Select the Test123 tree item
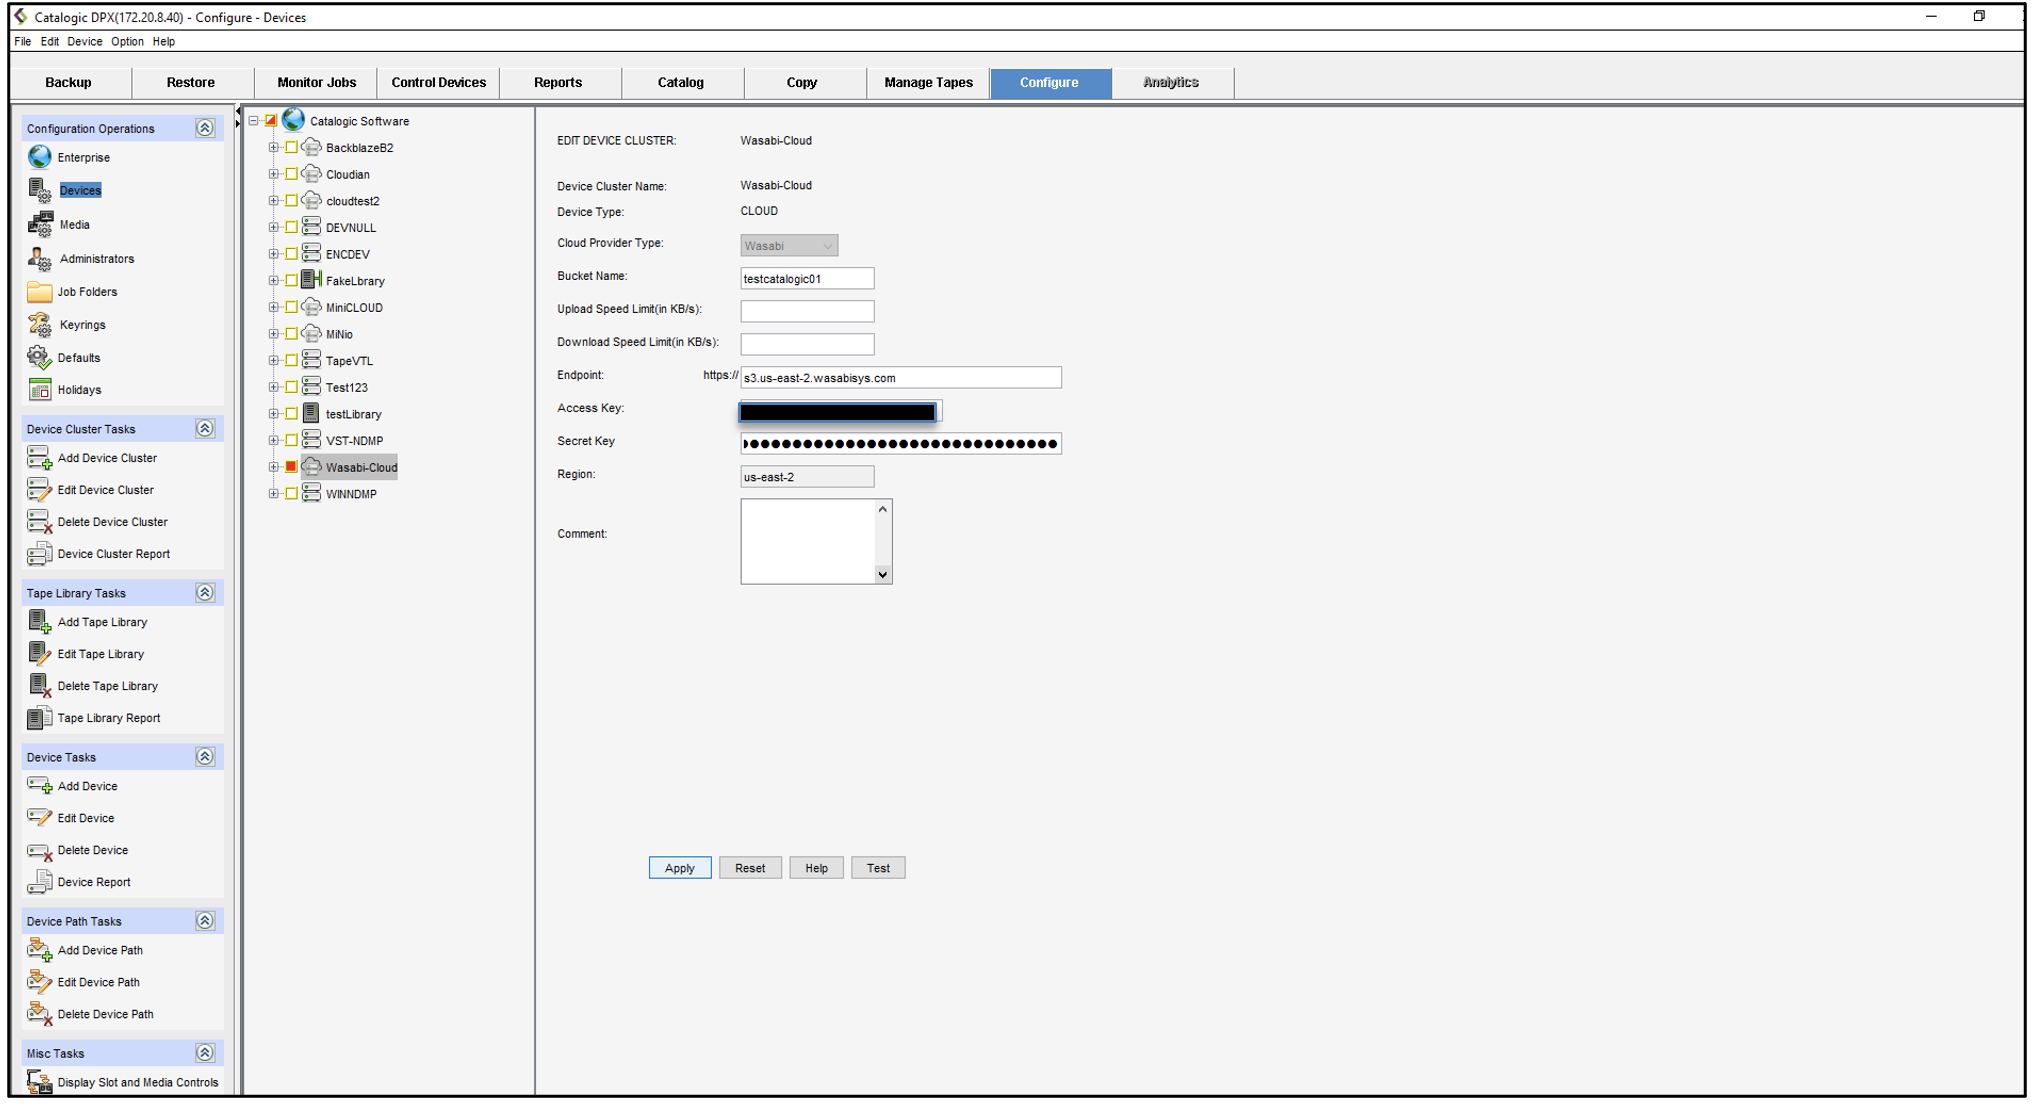The height and width of the screenshot is (1104, 2036). 347,388
